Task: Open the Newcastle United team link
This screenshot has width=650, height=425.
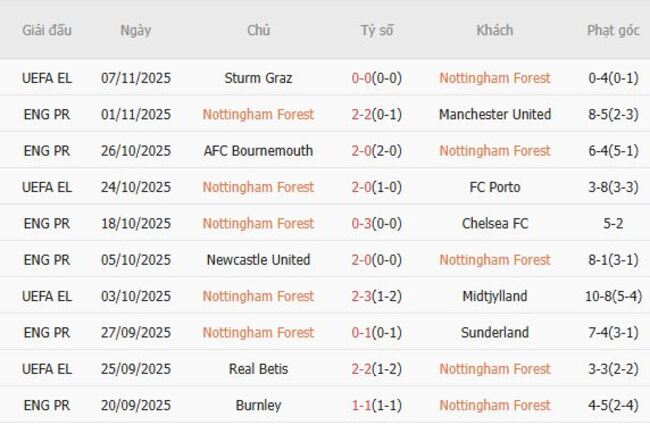Action: click(x=258, y=260)
